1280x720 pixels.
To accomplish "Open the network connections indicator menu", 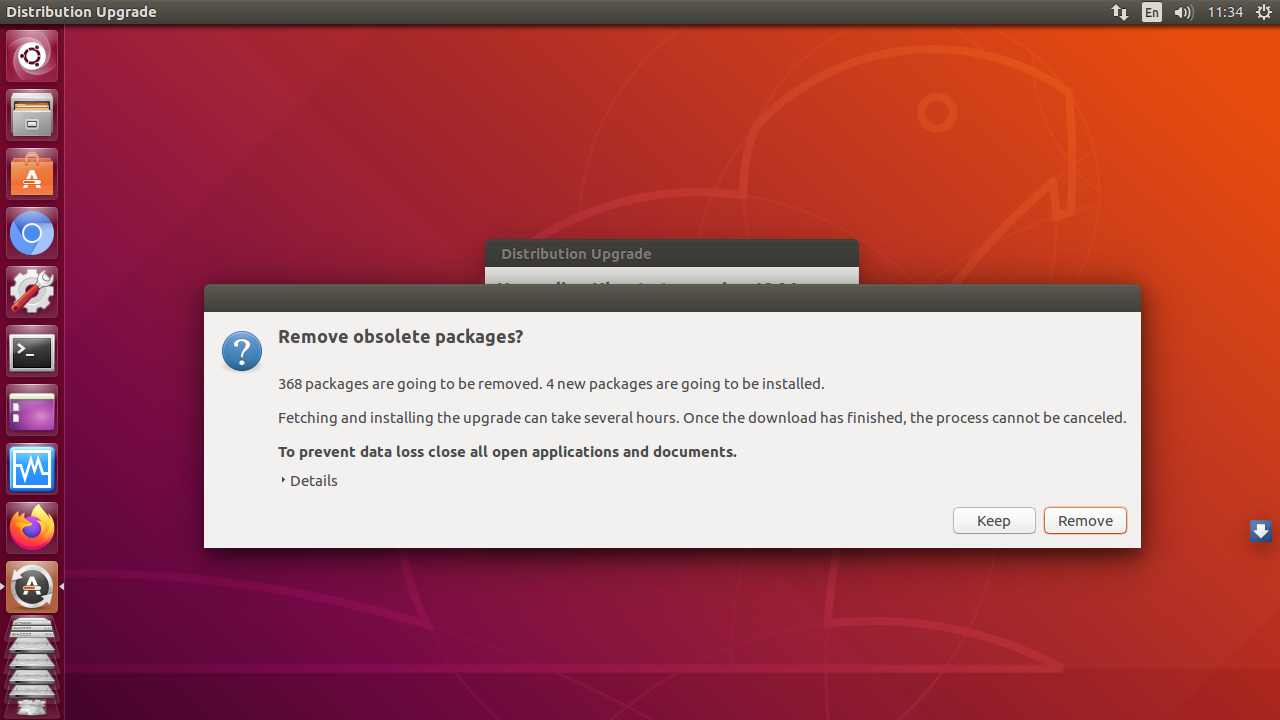I will [1120, 12].
